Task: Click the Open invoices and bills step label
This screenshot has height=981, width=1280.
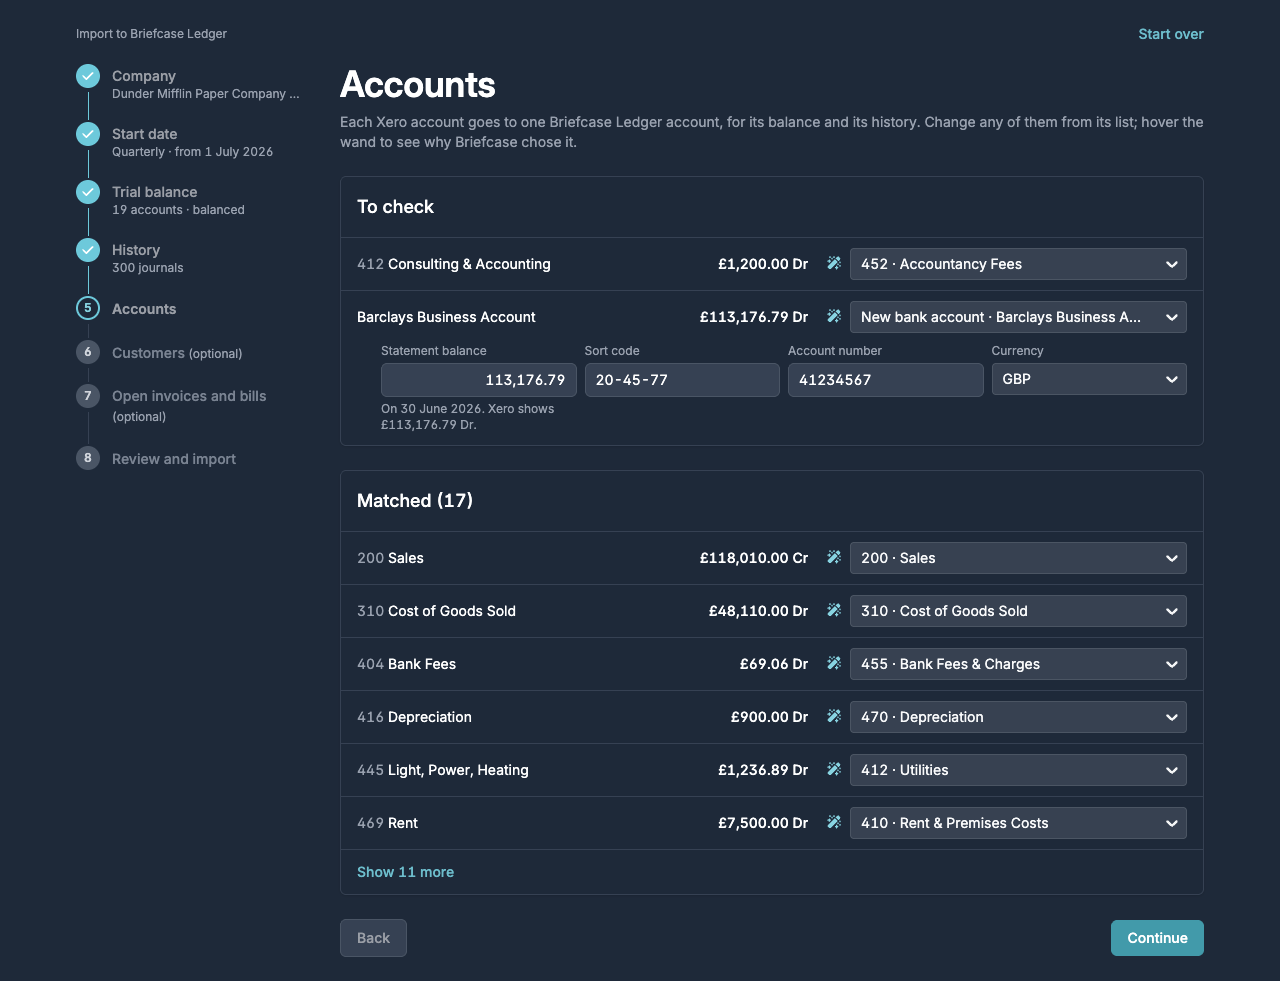Action: click(189, 396)
